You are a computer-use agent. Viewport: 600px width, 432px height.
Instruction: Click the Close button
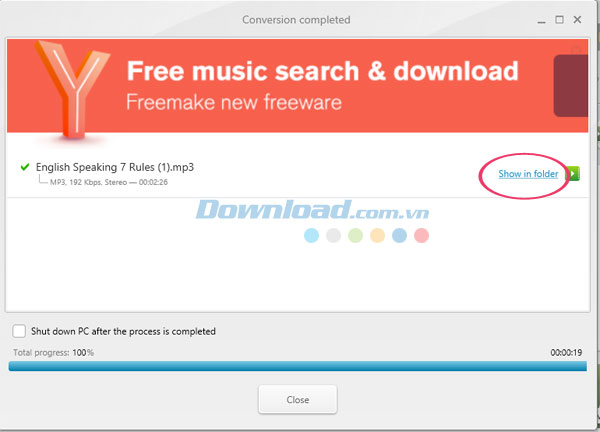[x=298, y=399]
